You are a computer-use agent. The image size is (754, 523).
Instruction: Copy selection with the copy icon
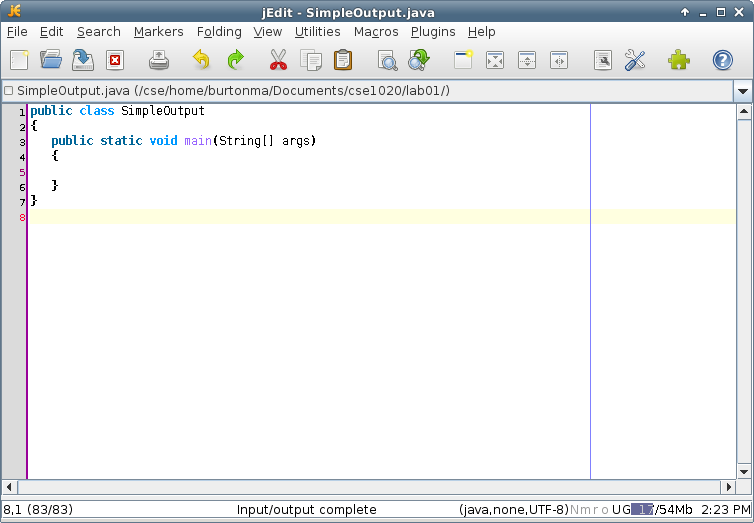coord(311,60)
